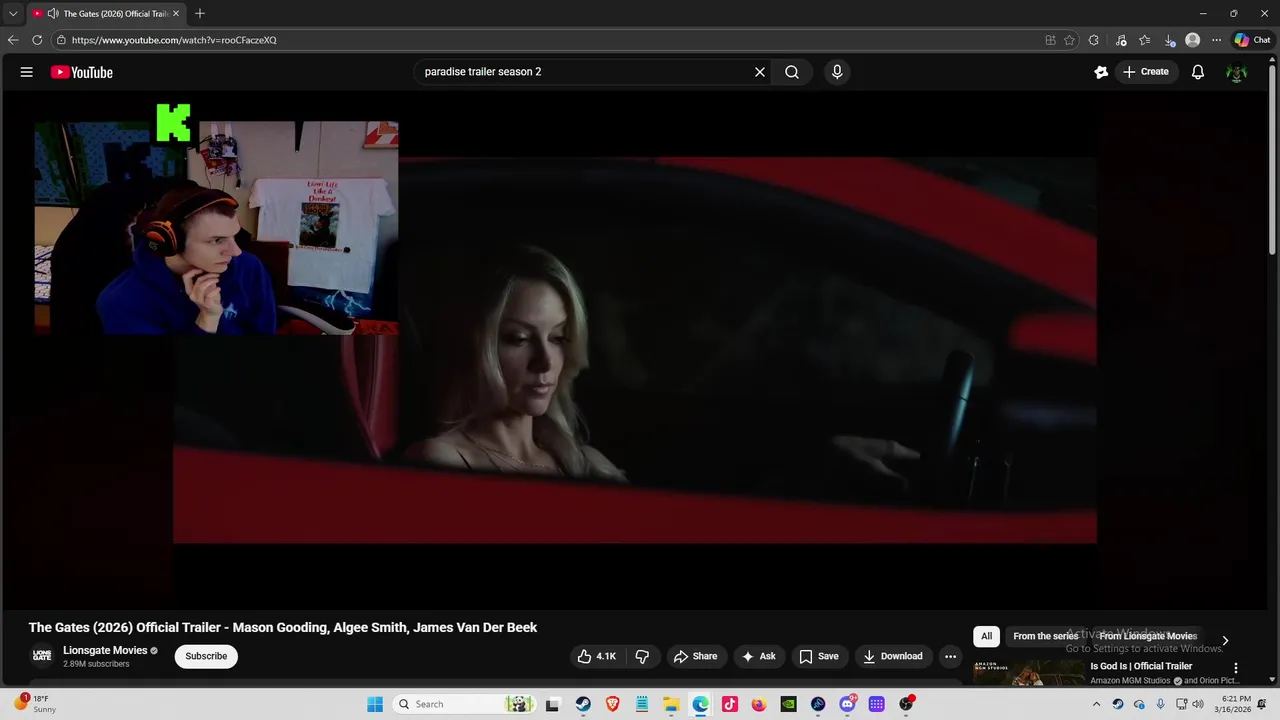Select the From Lionsgate Movies chip
Viewport: 1280px width, 720px height.
(x=1148, y=636)
